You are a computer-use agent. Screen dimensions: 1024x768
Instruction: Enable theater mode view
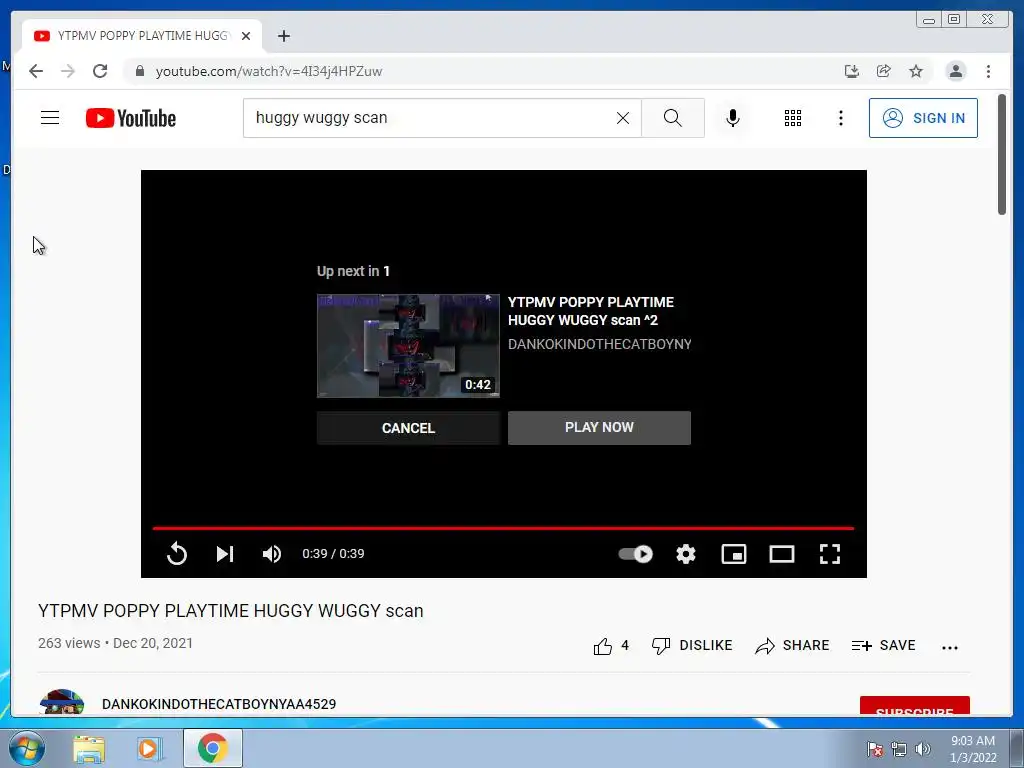point(782,554)
